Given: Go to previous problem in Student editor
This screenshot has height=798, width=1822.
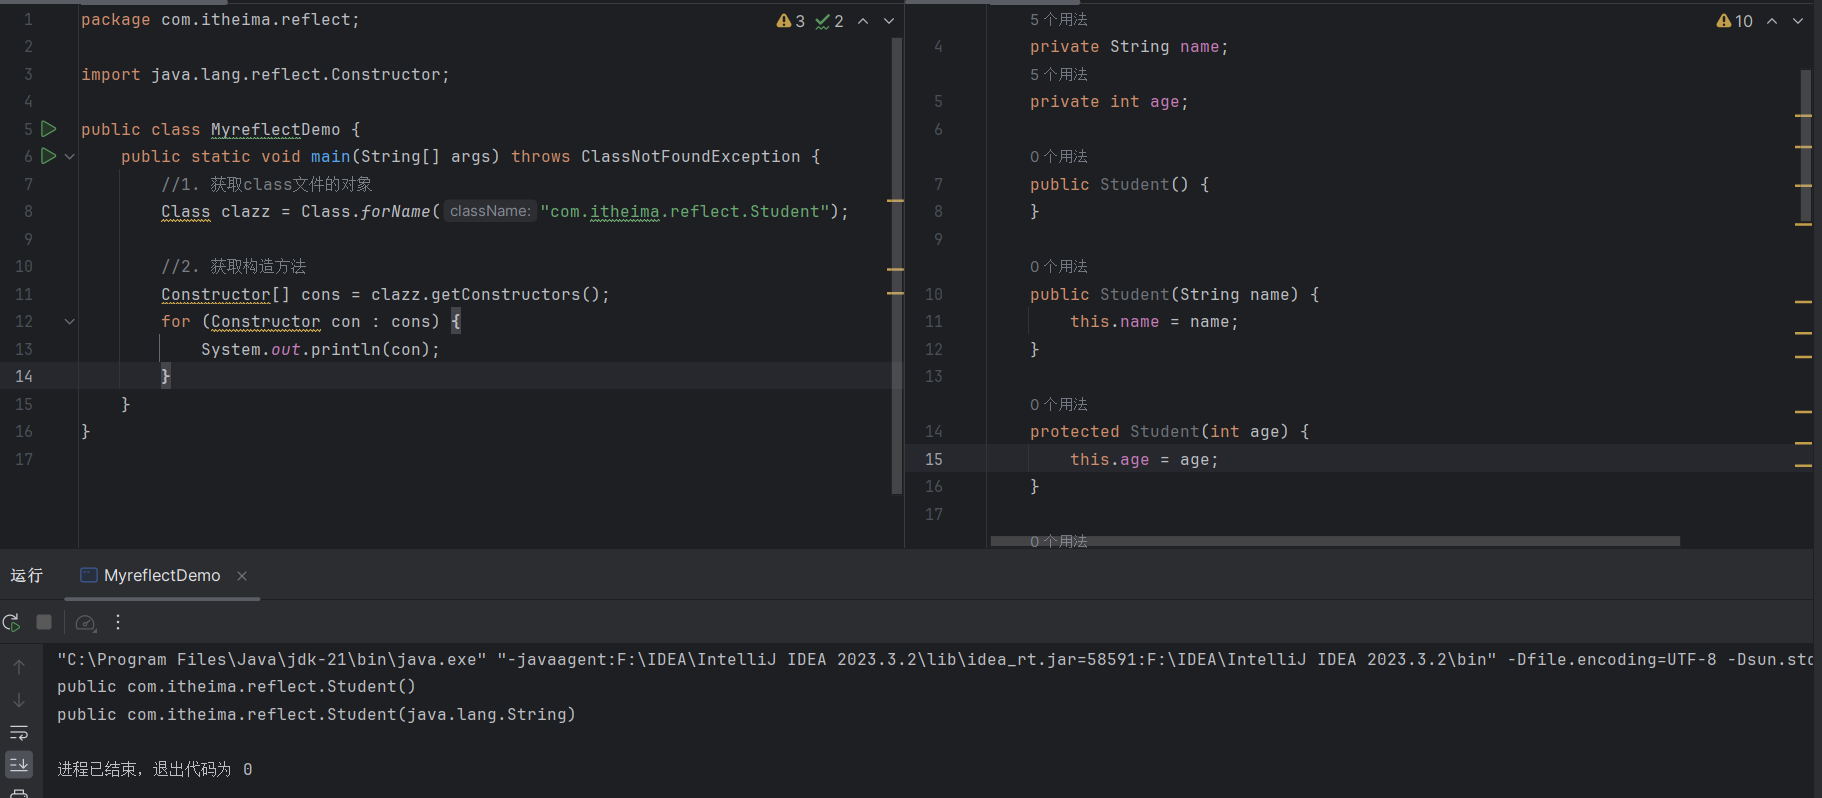Looking at the screenshot, I should pyautogui.click(x=1772, y=21).
